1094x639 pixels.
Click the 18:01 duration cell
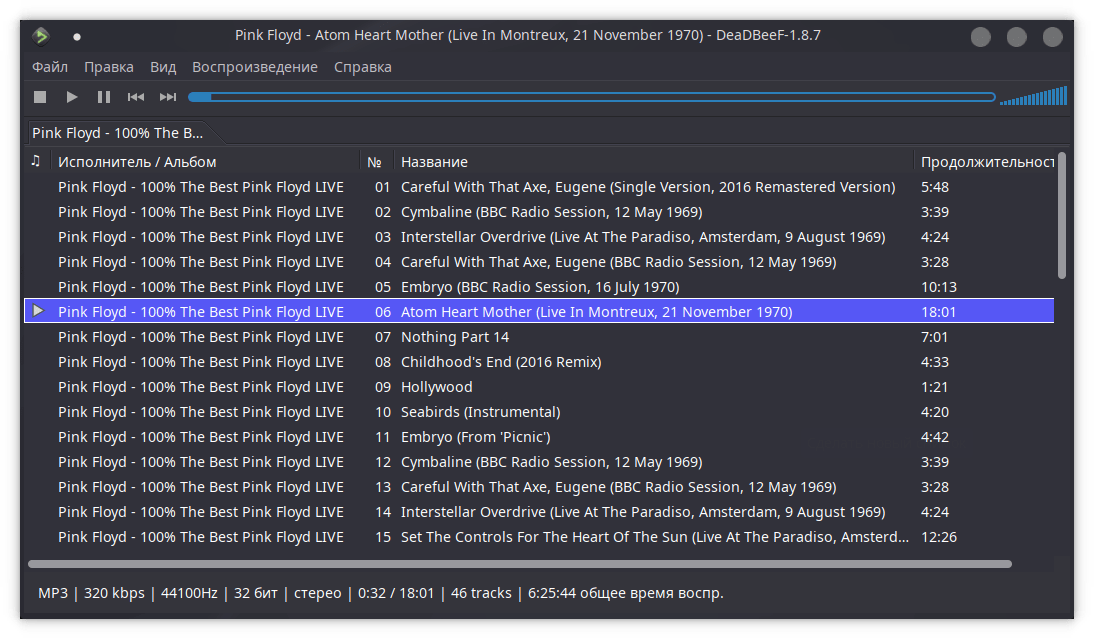point(938,312)
